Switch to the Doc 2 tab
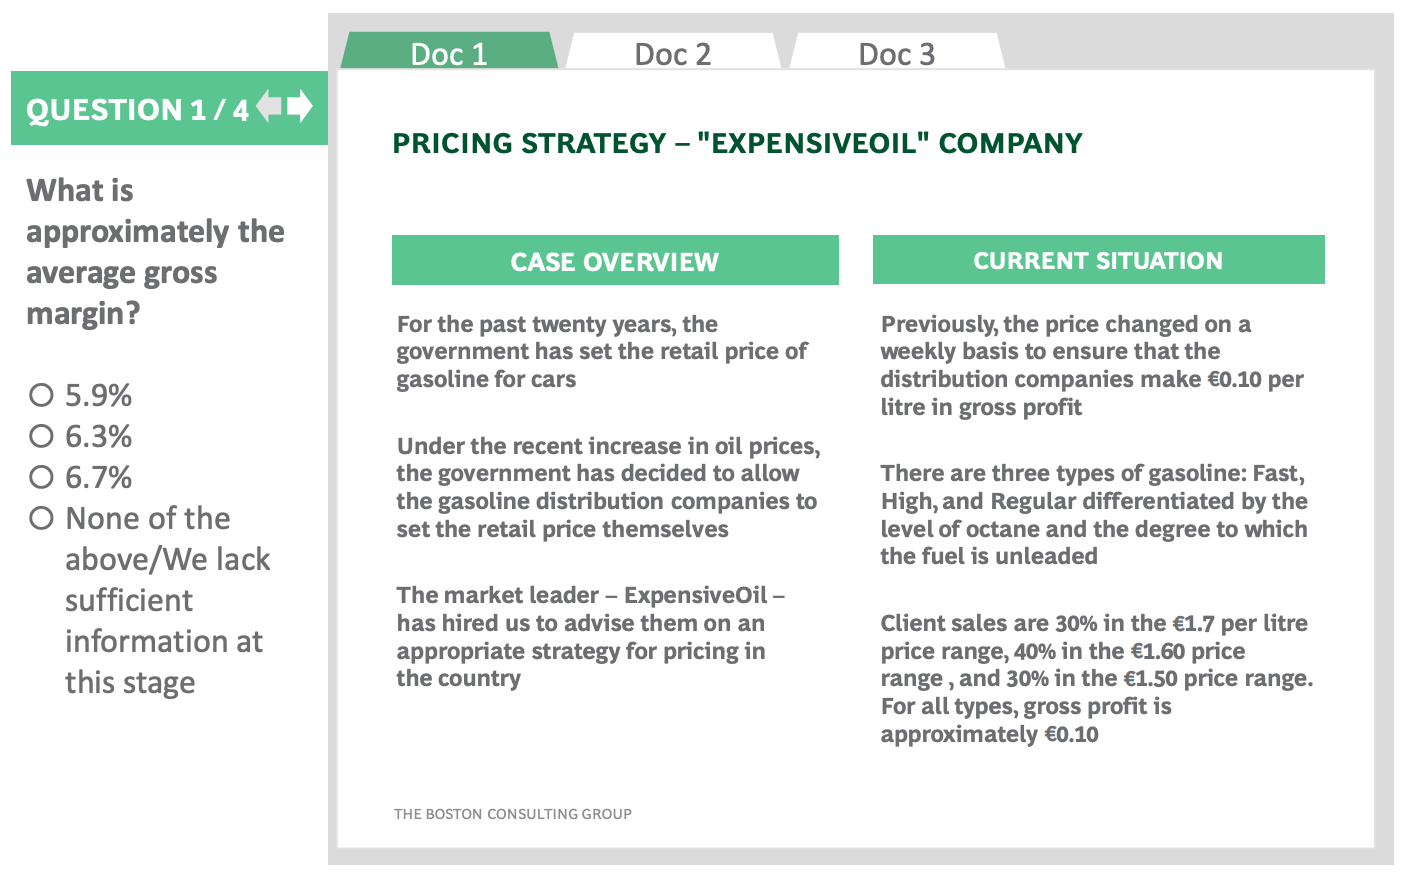Viewport: 1408px width, 874px height. tap(672, 51)
